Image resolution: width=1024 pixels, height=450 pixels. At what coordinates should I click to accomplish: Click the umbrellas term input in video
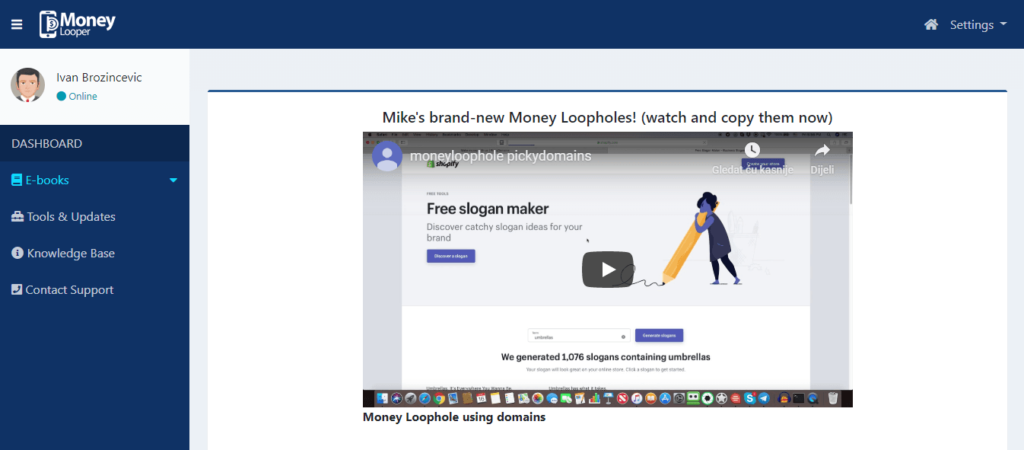[x=579, y=336]
